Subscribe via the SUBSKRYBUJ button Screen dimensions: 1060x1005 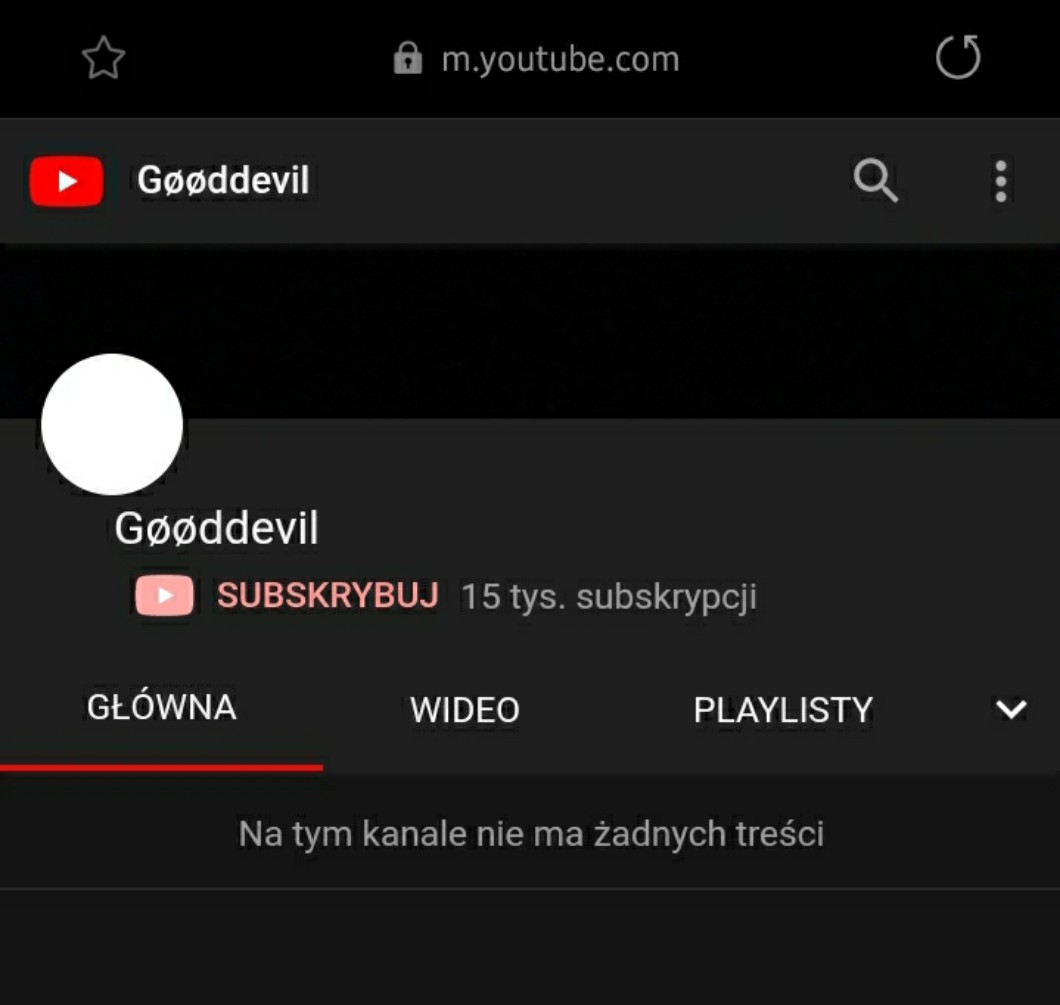[x=328, y=595]
